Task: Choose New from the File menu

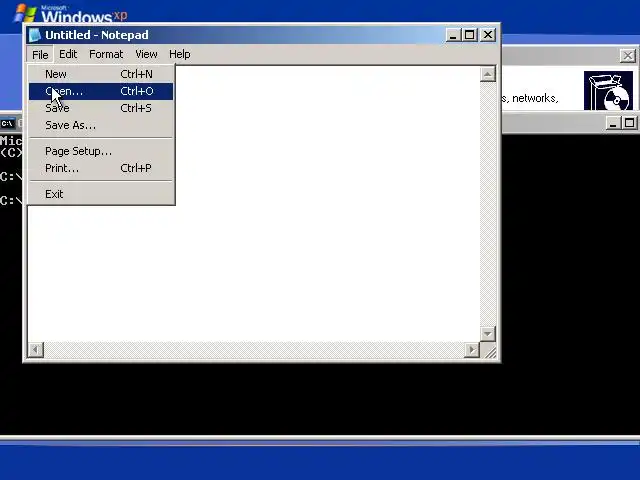Action: pyautogui.click(x=101, y=74)
